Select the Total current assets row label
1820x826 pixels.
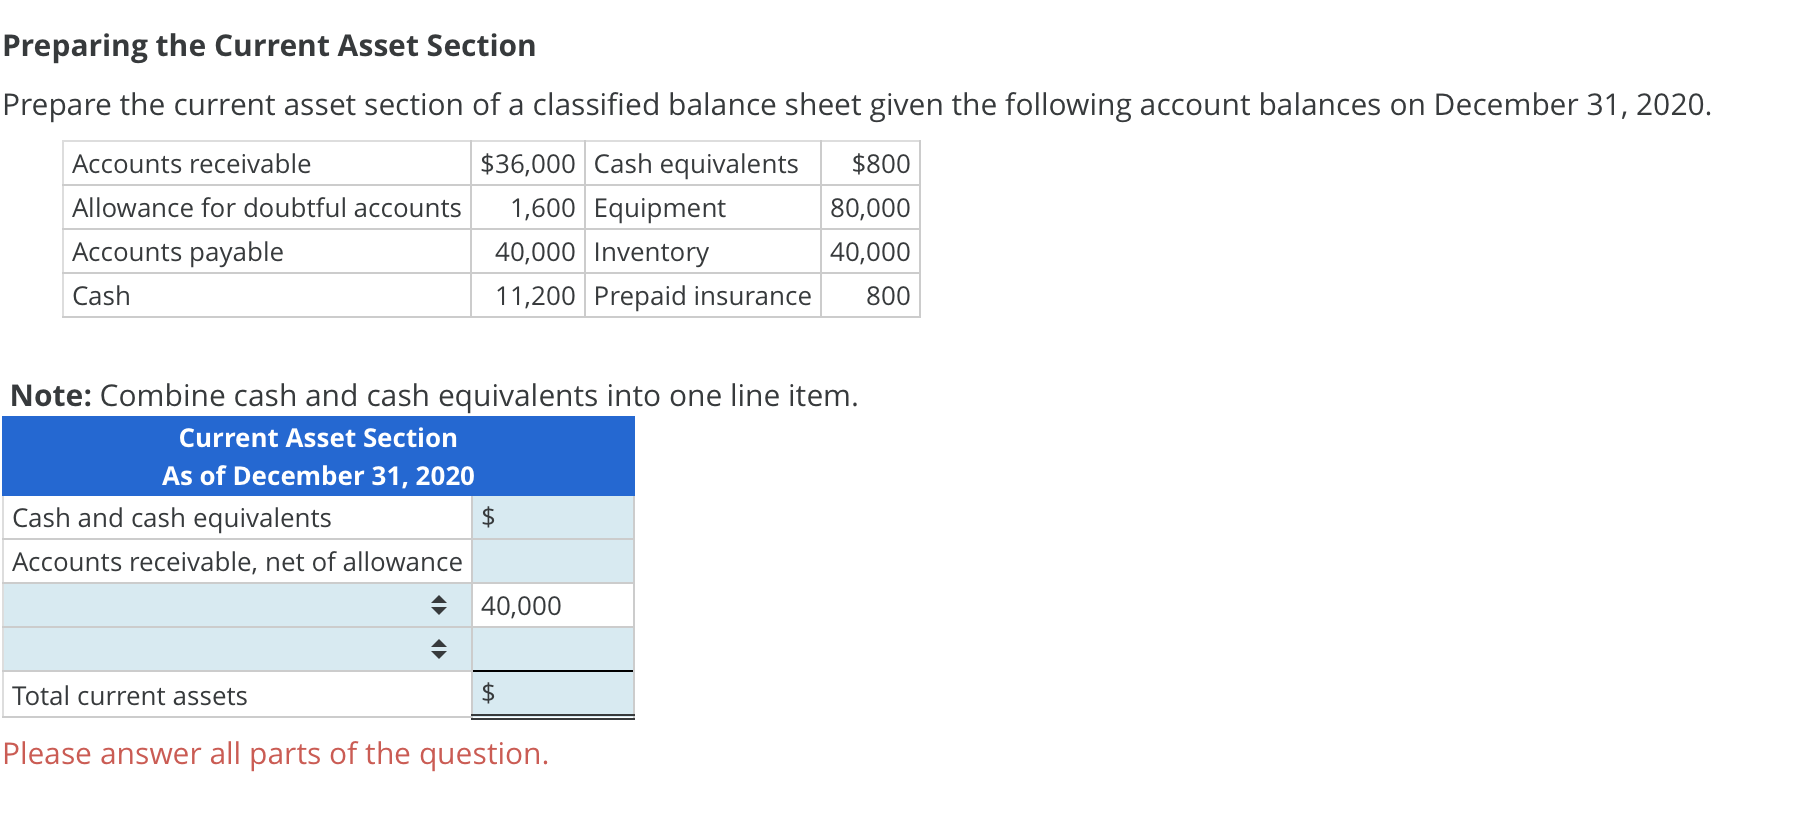click(129, 695)
